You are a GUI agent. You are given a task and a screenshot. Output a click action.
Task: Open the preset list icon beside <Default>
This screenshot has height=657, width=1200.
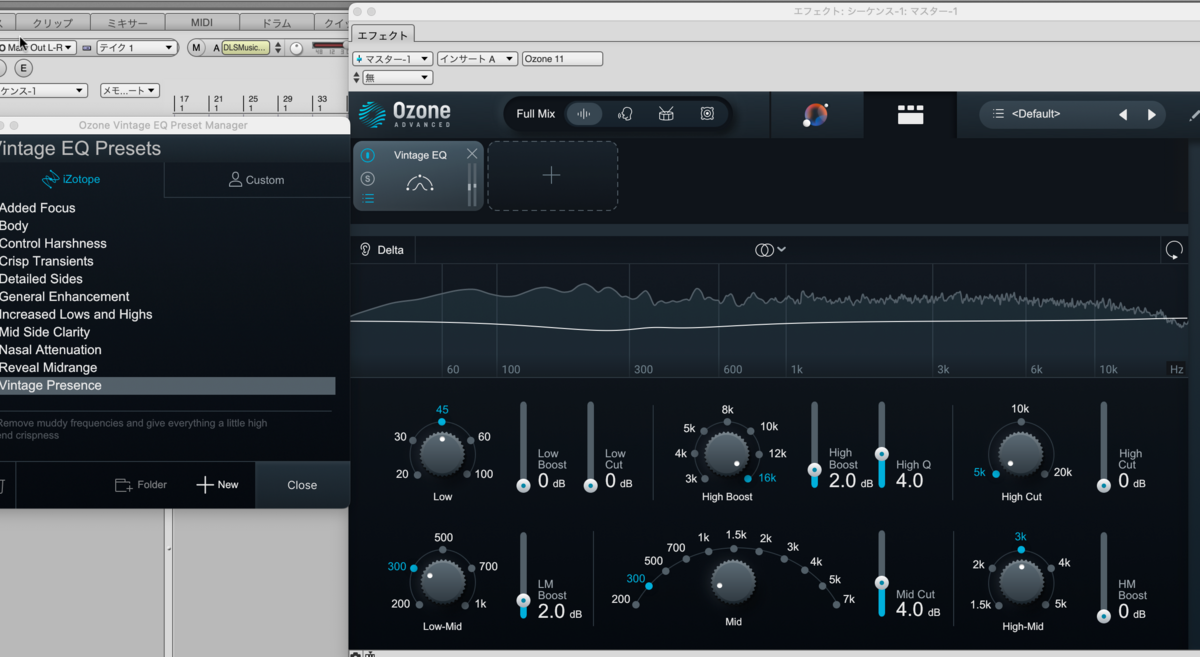(x=998, y=114)
